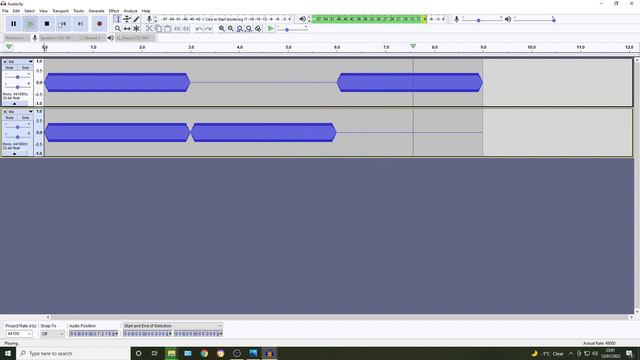Click recording meter to start monitoring
Viewport: 640px width, 360px height.
click(x=226, y=19)
